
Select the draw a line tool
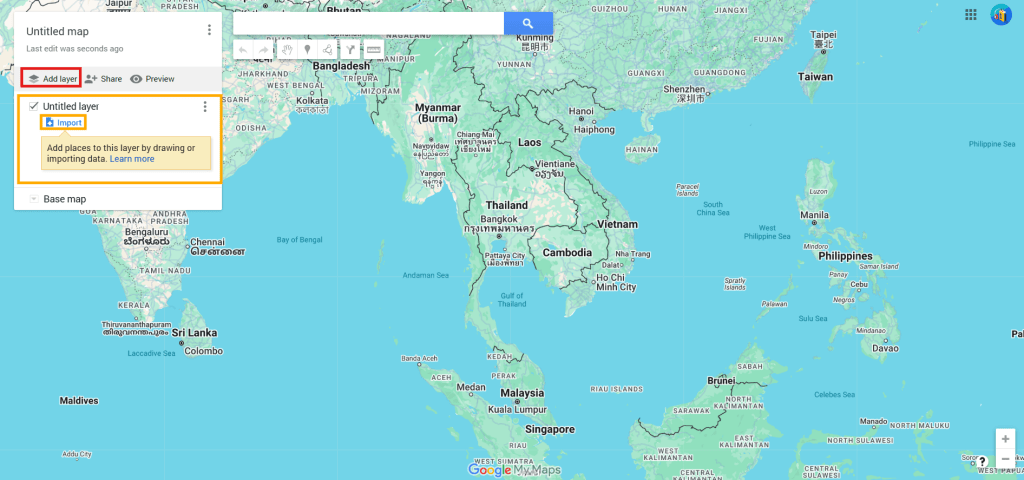tap(328, 49)
